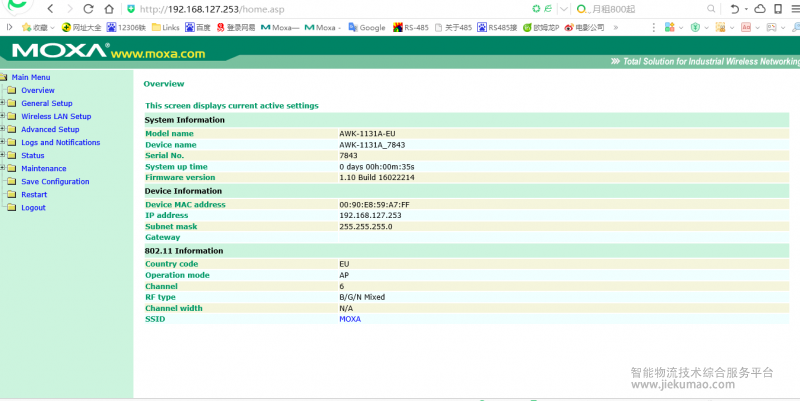Open the 12306铁 bookmark
This screenshot has width=800, height=401.
[126, 28]
